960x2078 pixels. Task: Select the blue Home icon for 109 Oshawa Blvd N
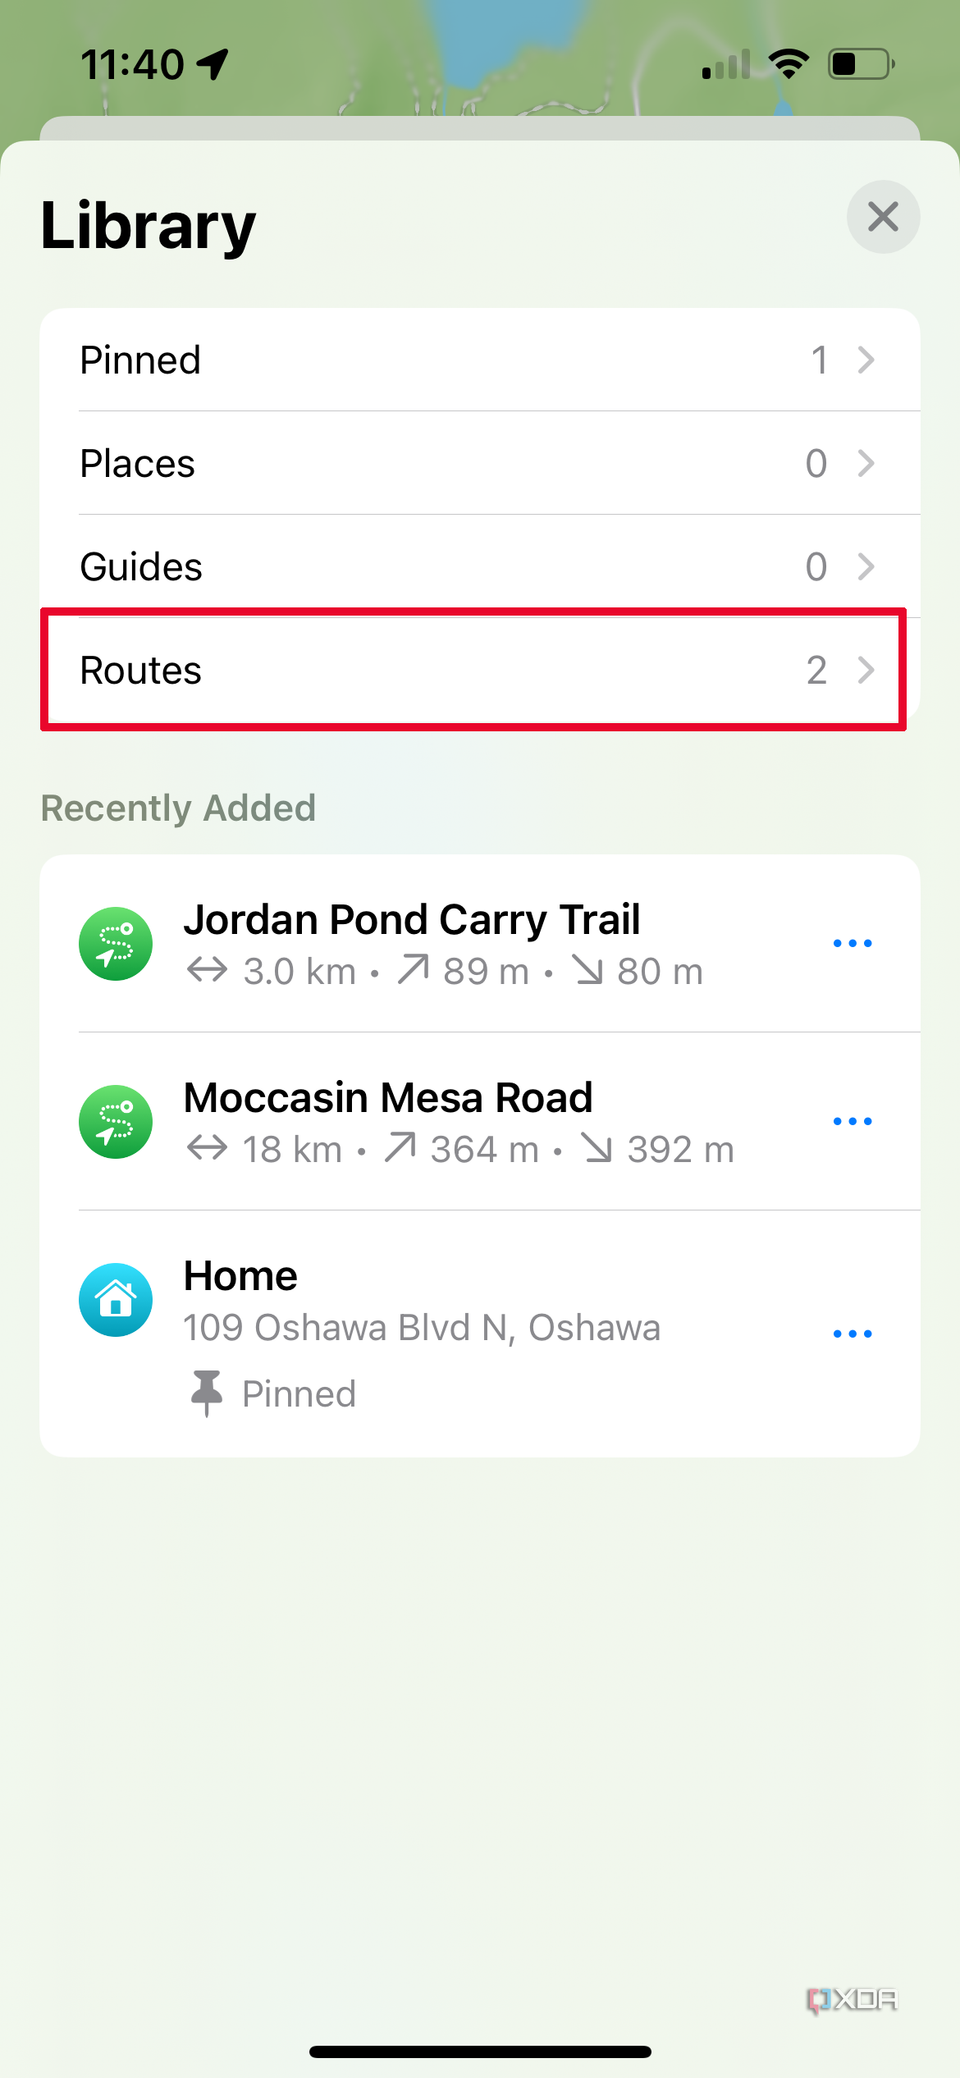point(115,1299)
